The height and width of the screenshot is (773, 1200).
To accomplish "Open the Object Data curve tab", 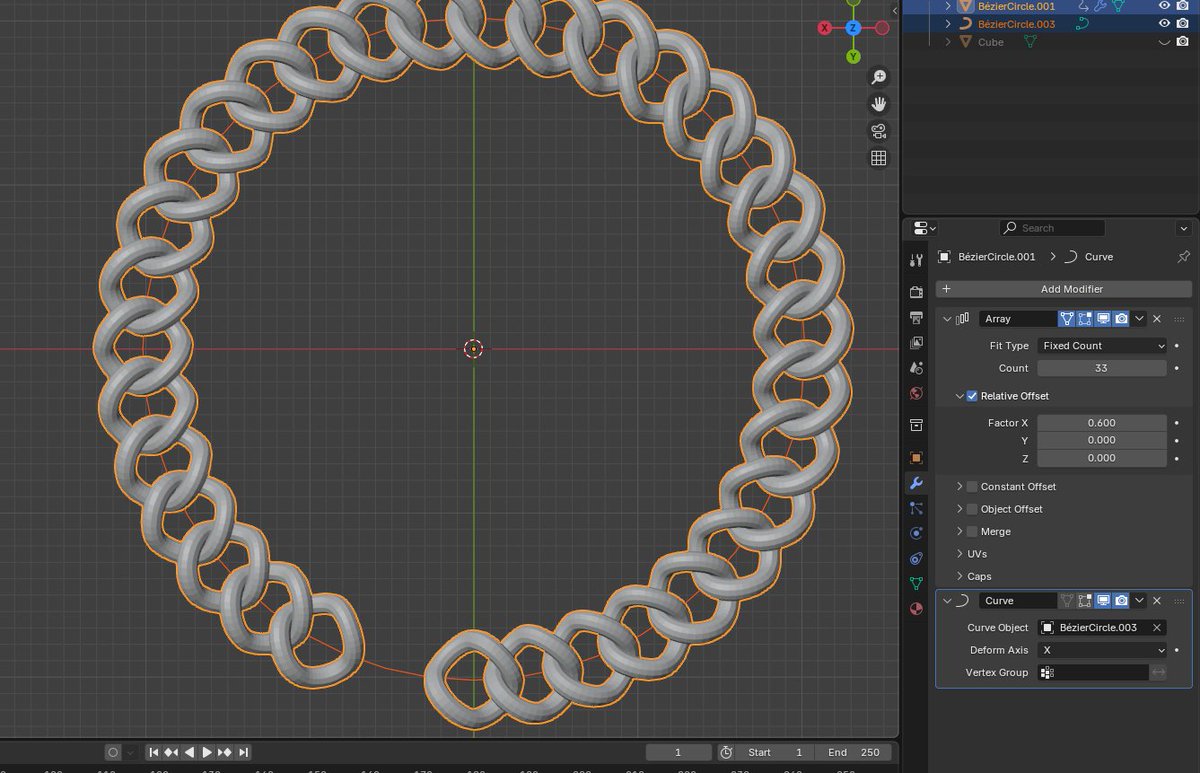I will [916, 583].
